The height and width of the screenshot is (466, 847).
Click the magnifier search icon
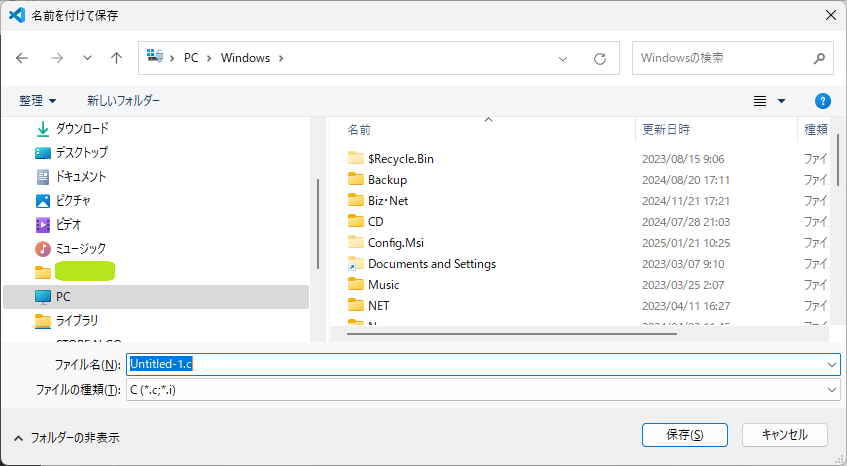coord(819,58)
